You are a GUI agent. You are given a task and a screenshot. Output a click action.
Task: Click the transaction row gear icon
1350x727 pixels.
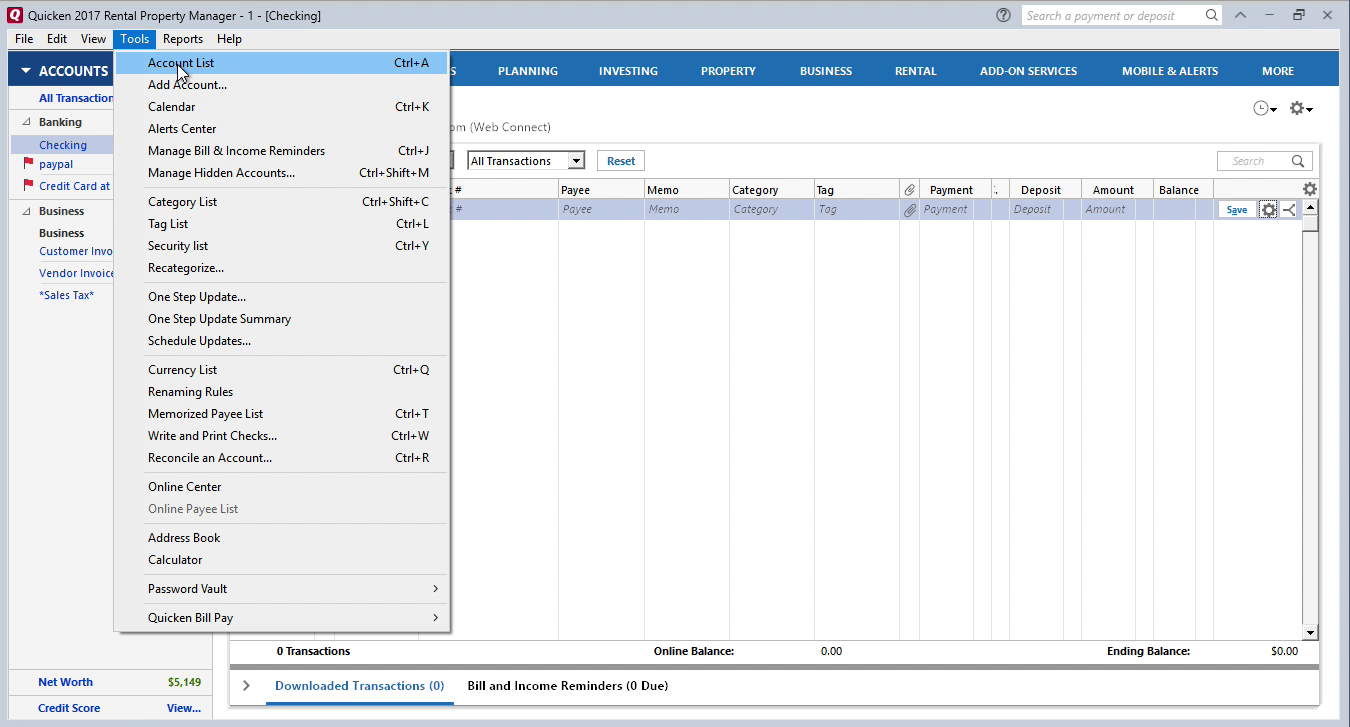pos(1268,210)
